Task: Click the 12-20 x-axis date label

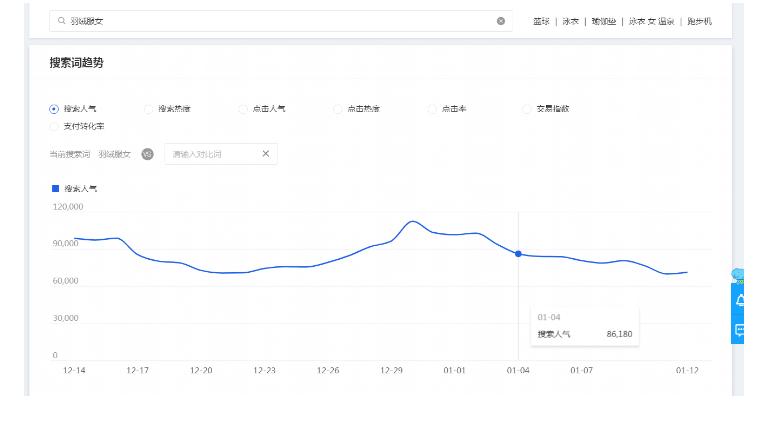Action: pos(201,370)
